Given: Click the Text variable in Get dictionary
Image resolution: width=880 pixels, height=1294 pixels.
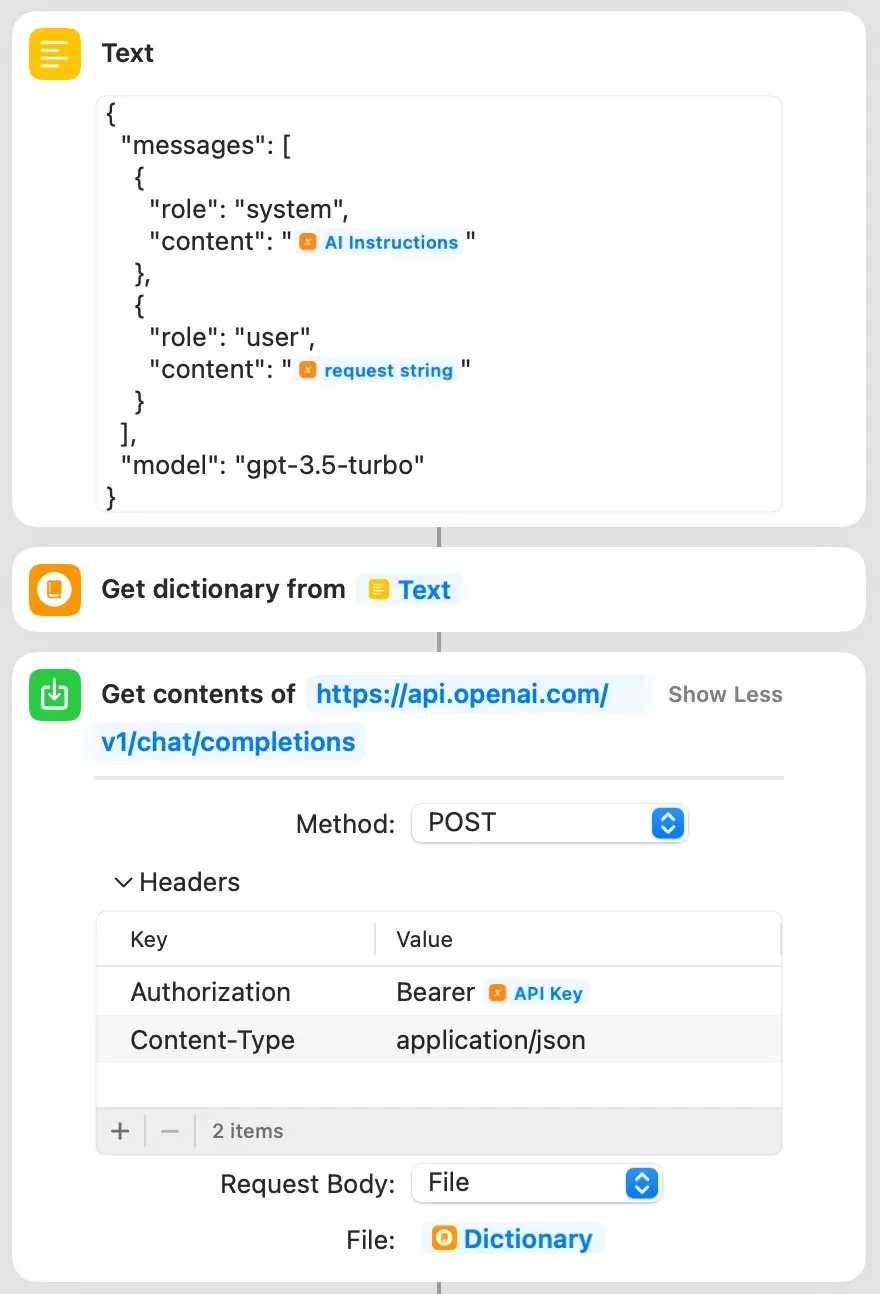Looking at the screenshot, I should coord(411,590).
